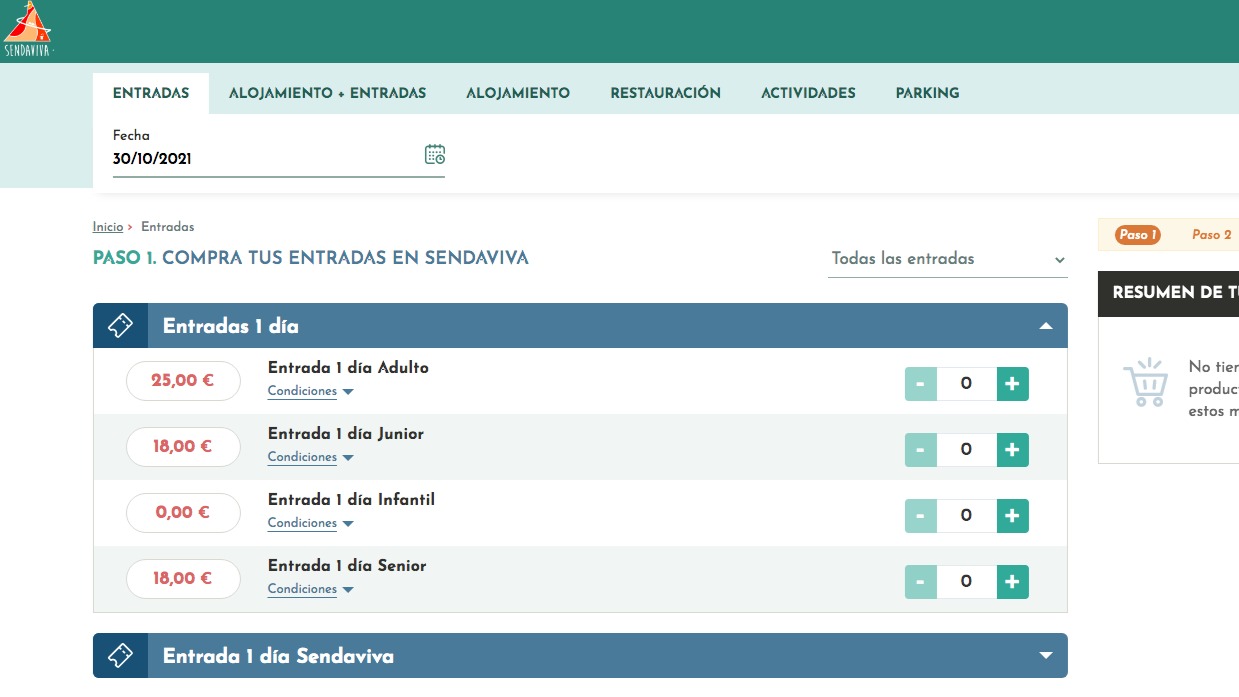Open the RESTAURACIÓN tab
The image size is (1239, 697).
click(665, 92)
